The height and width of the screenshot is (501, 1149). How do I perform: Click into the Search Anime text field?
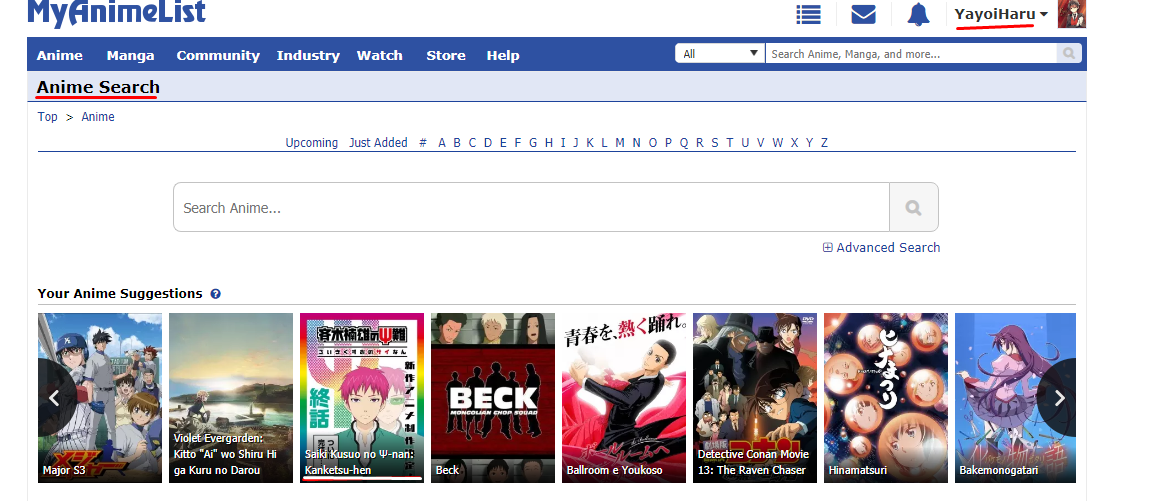(x=530, y=208)
